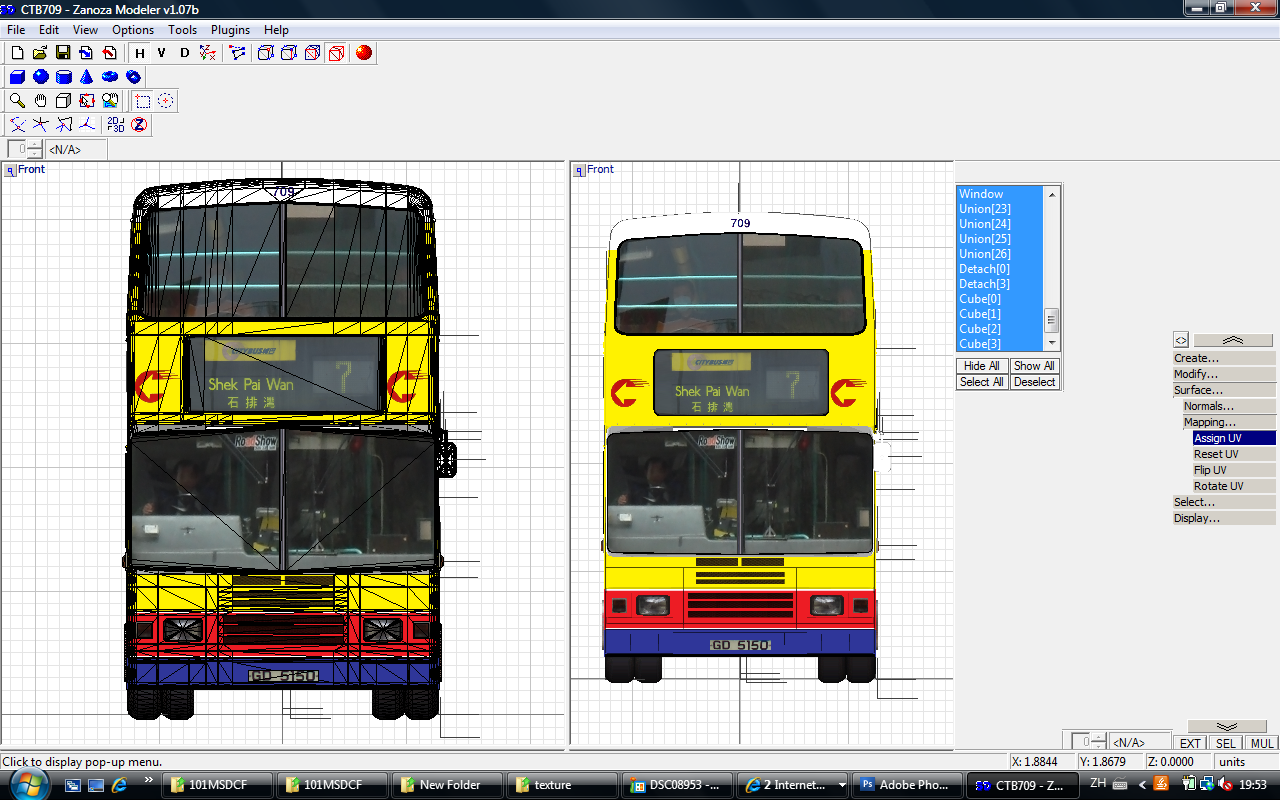Expand the Normals... submenu
Screen dimensions: 1280x800
click(x=1229, y=406)
